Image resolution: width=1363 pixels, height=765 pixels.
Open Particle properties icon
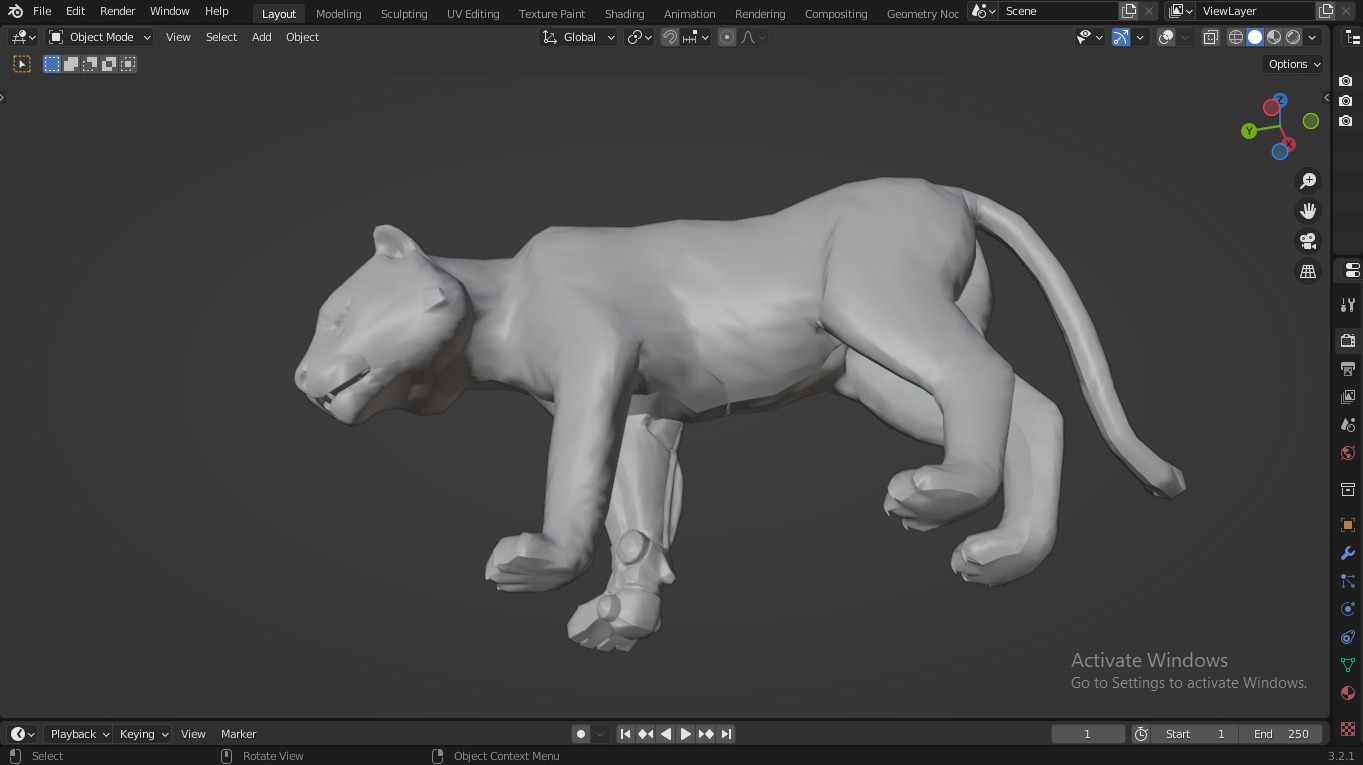point(1348,581)
